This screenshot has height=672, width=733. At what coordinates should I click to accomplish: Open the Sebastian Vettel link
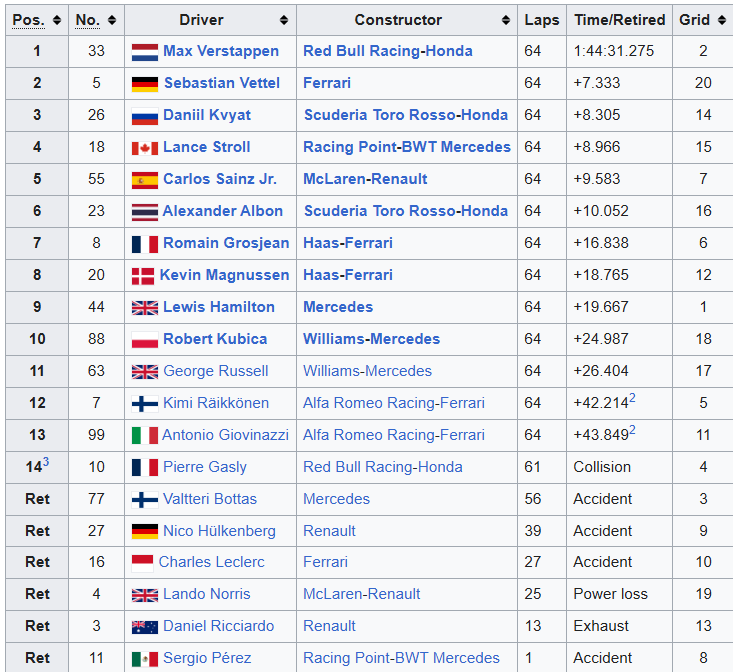click(x=222, y=83)
